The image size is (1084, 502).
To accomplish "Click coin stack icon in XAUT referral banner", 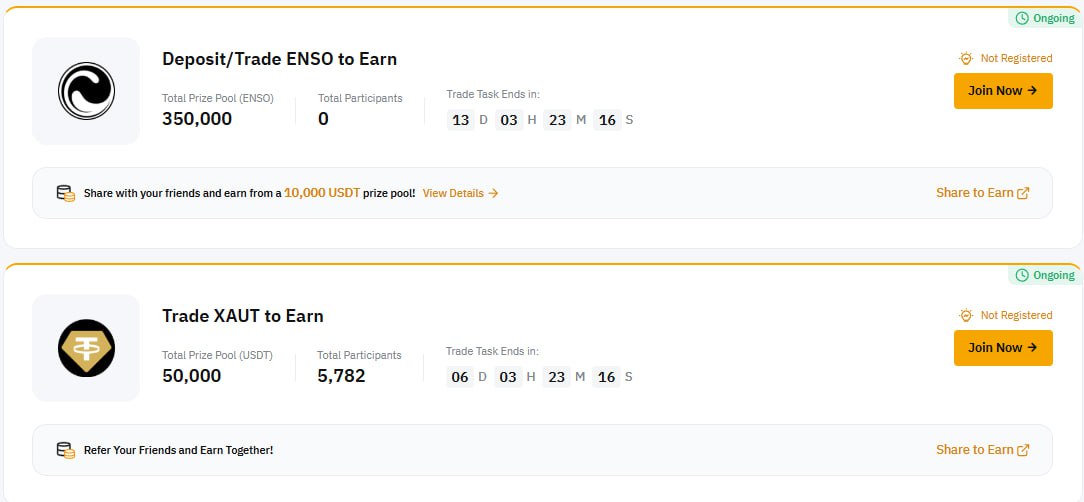I will [x=66, y=450].
